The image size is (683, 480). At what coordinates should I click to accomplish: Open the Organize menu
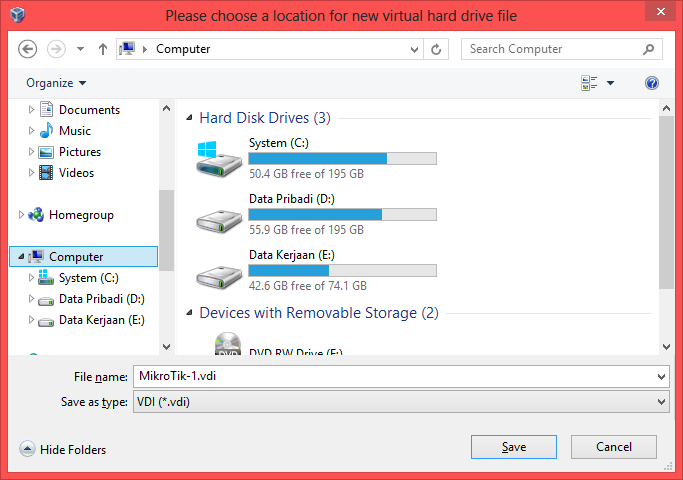click(x=56, y=83)
